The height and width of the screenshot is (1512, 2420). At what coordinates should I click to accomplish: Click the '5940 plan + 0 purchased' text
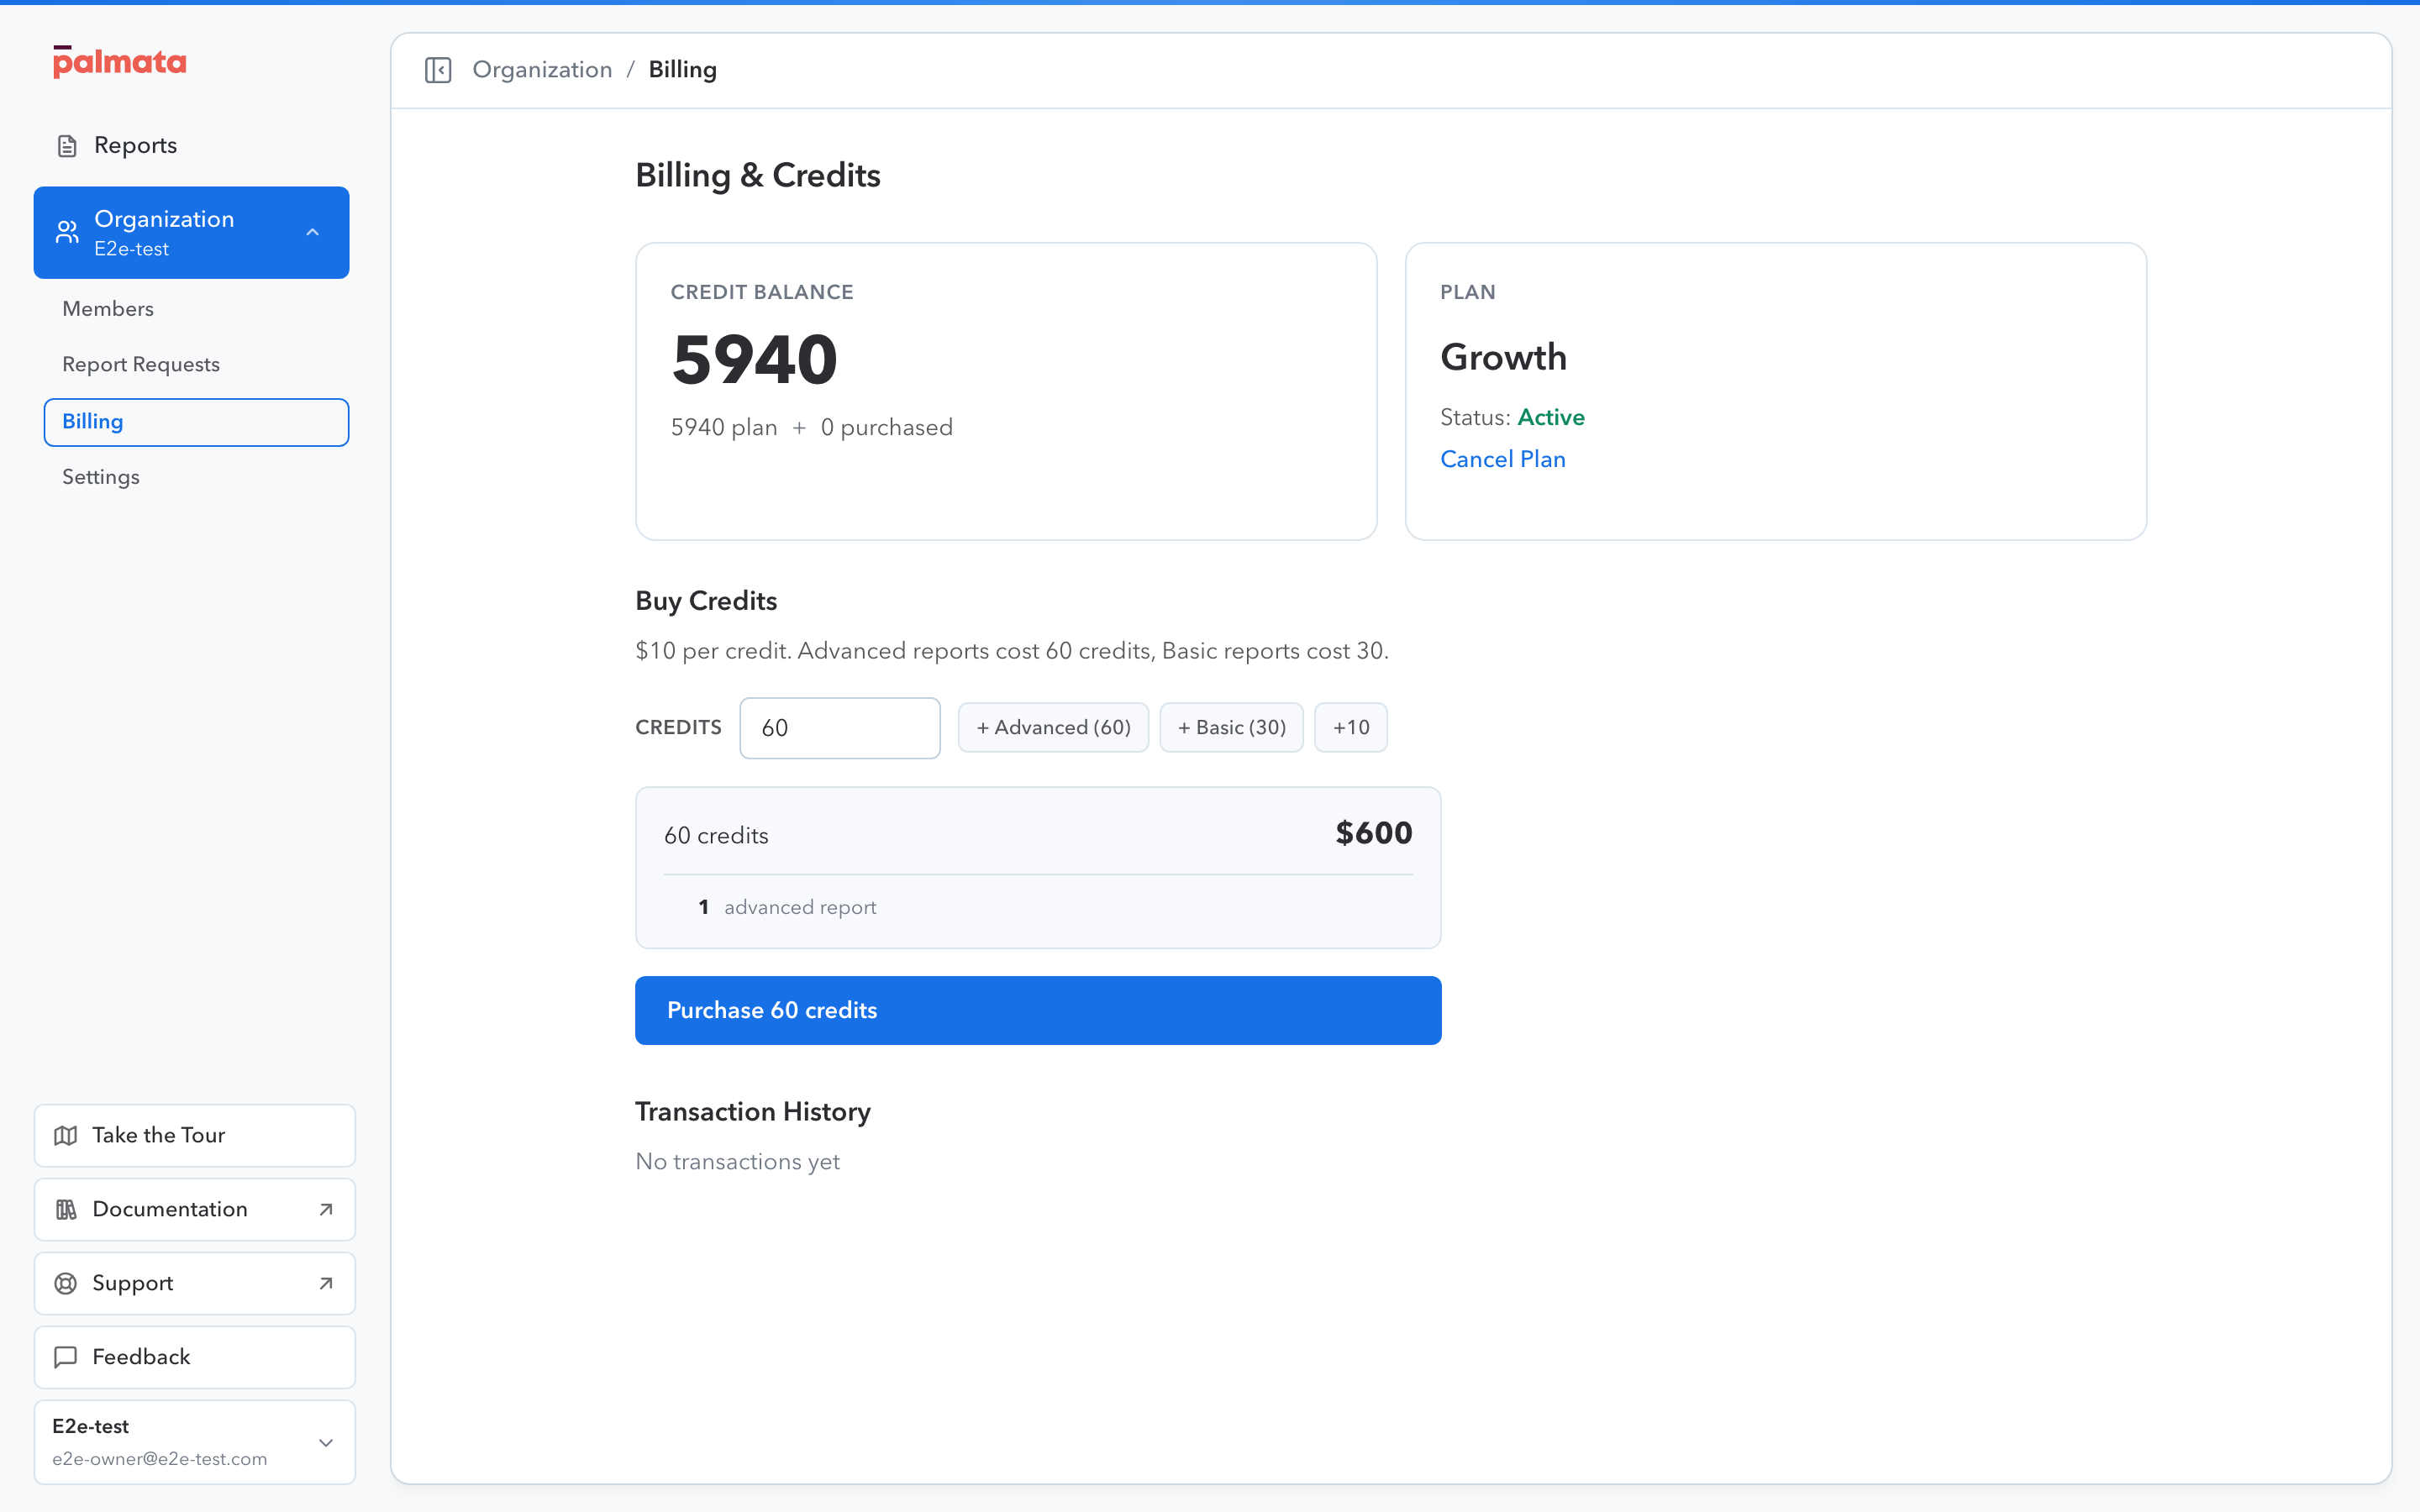click(x=811, y=428)
